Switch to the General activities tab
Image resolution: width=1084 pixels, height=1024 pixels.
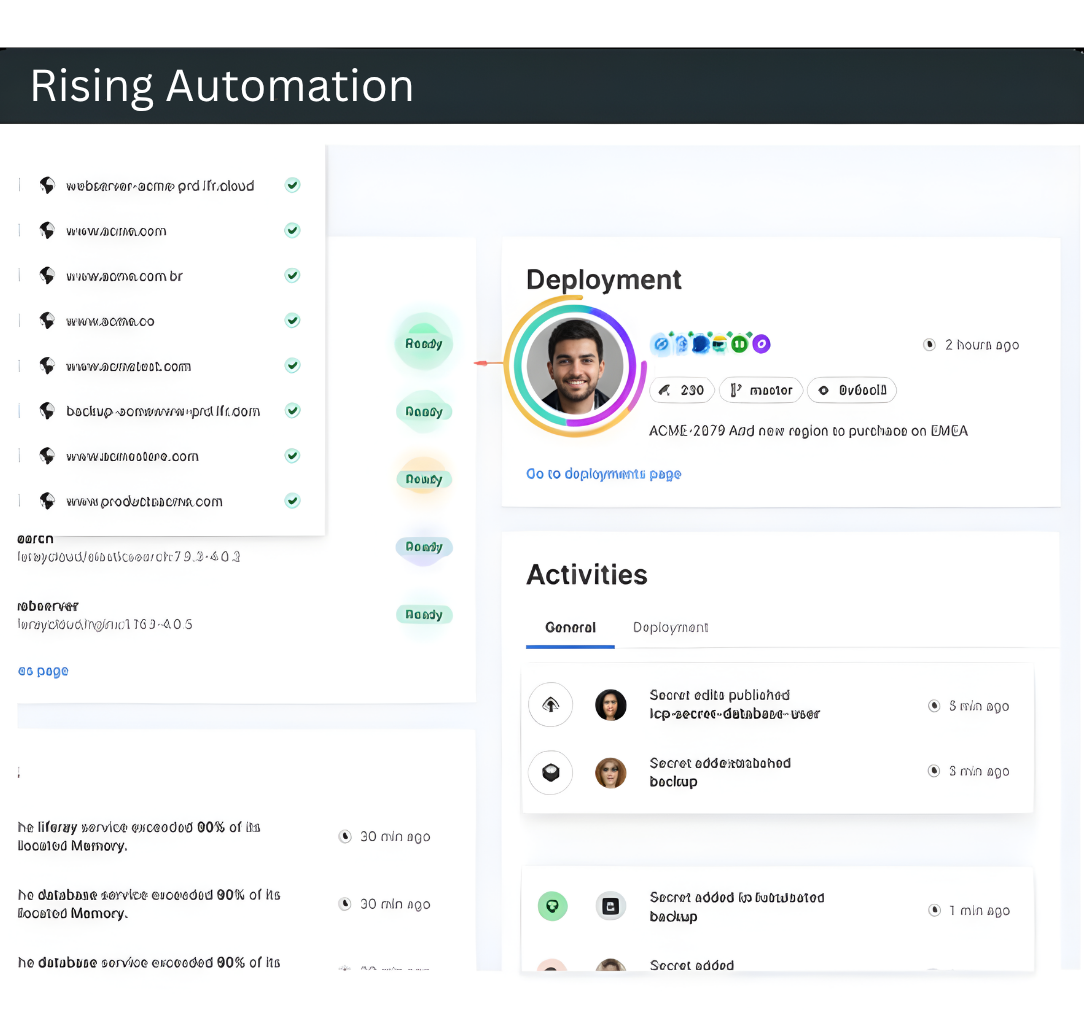570,628
